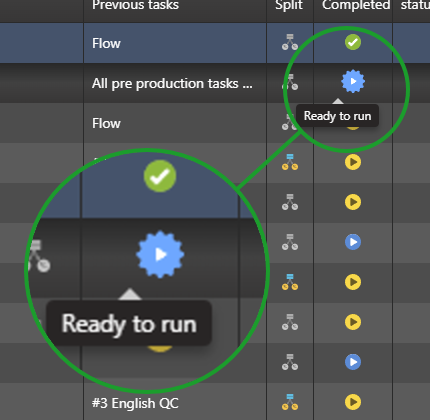
Task: Select the #3 English QC task cell
Action: click(175, 403)
